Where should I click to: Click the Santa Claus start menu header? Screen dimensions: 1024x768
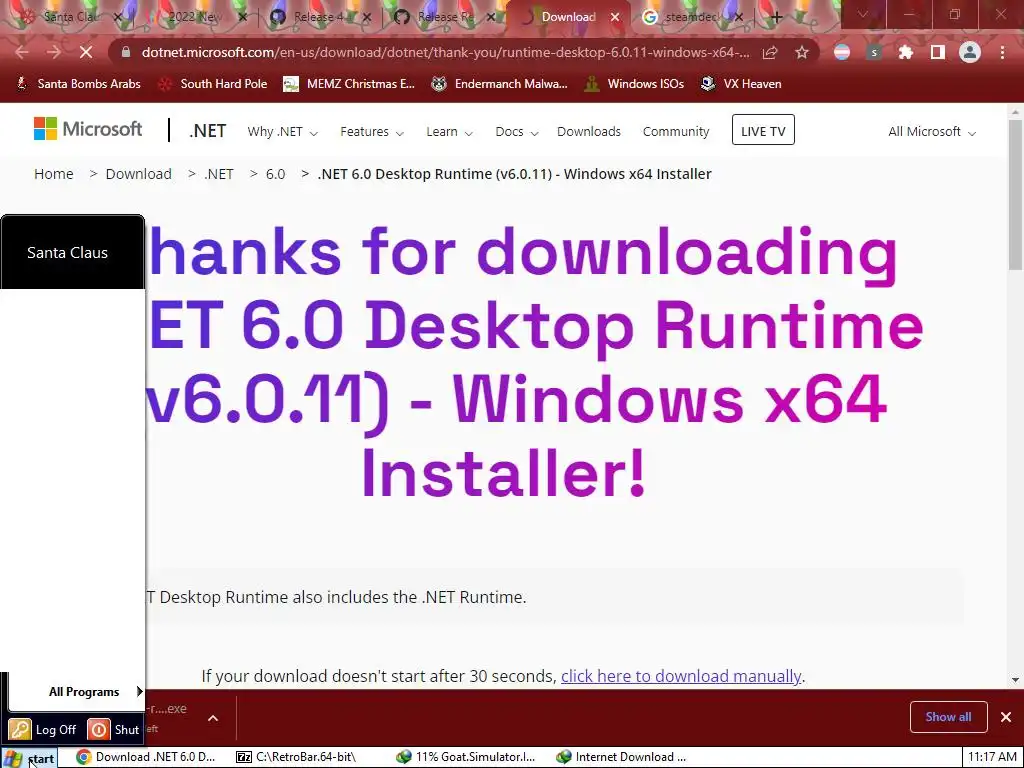(x=72, y=252)
